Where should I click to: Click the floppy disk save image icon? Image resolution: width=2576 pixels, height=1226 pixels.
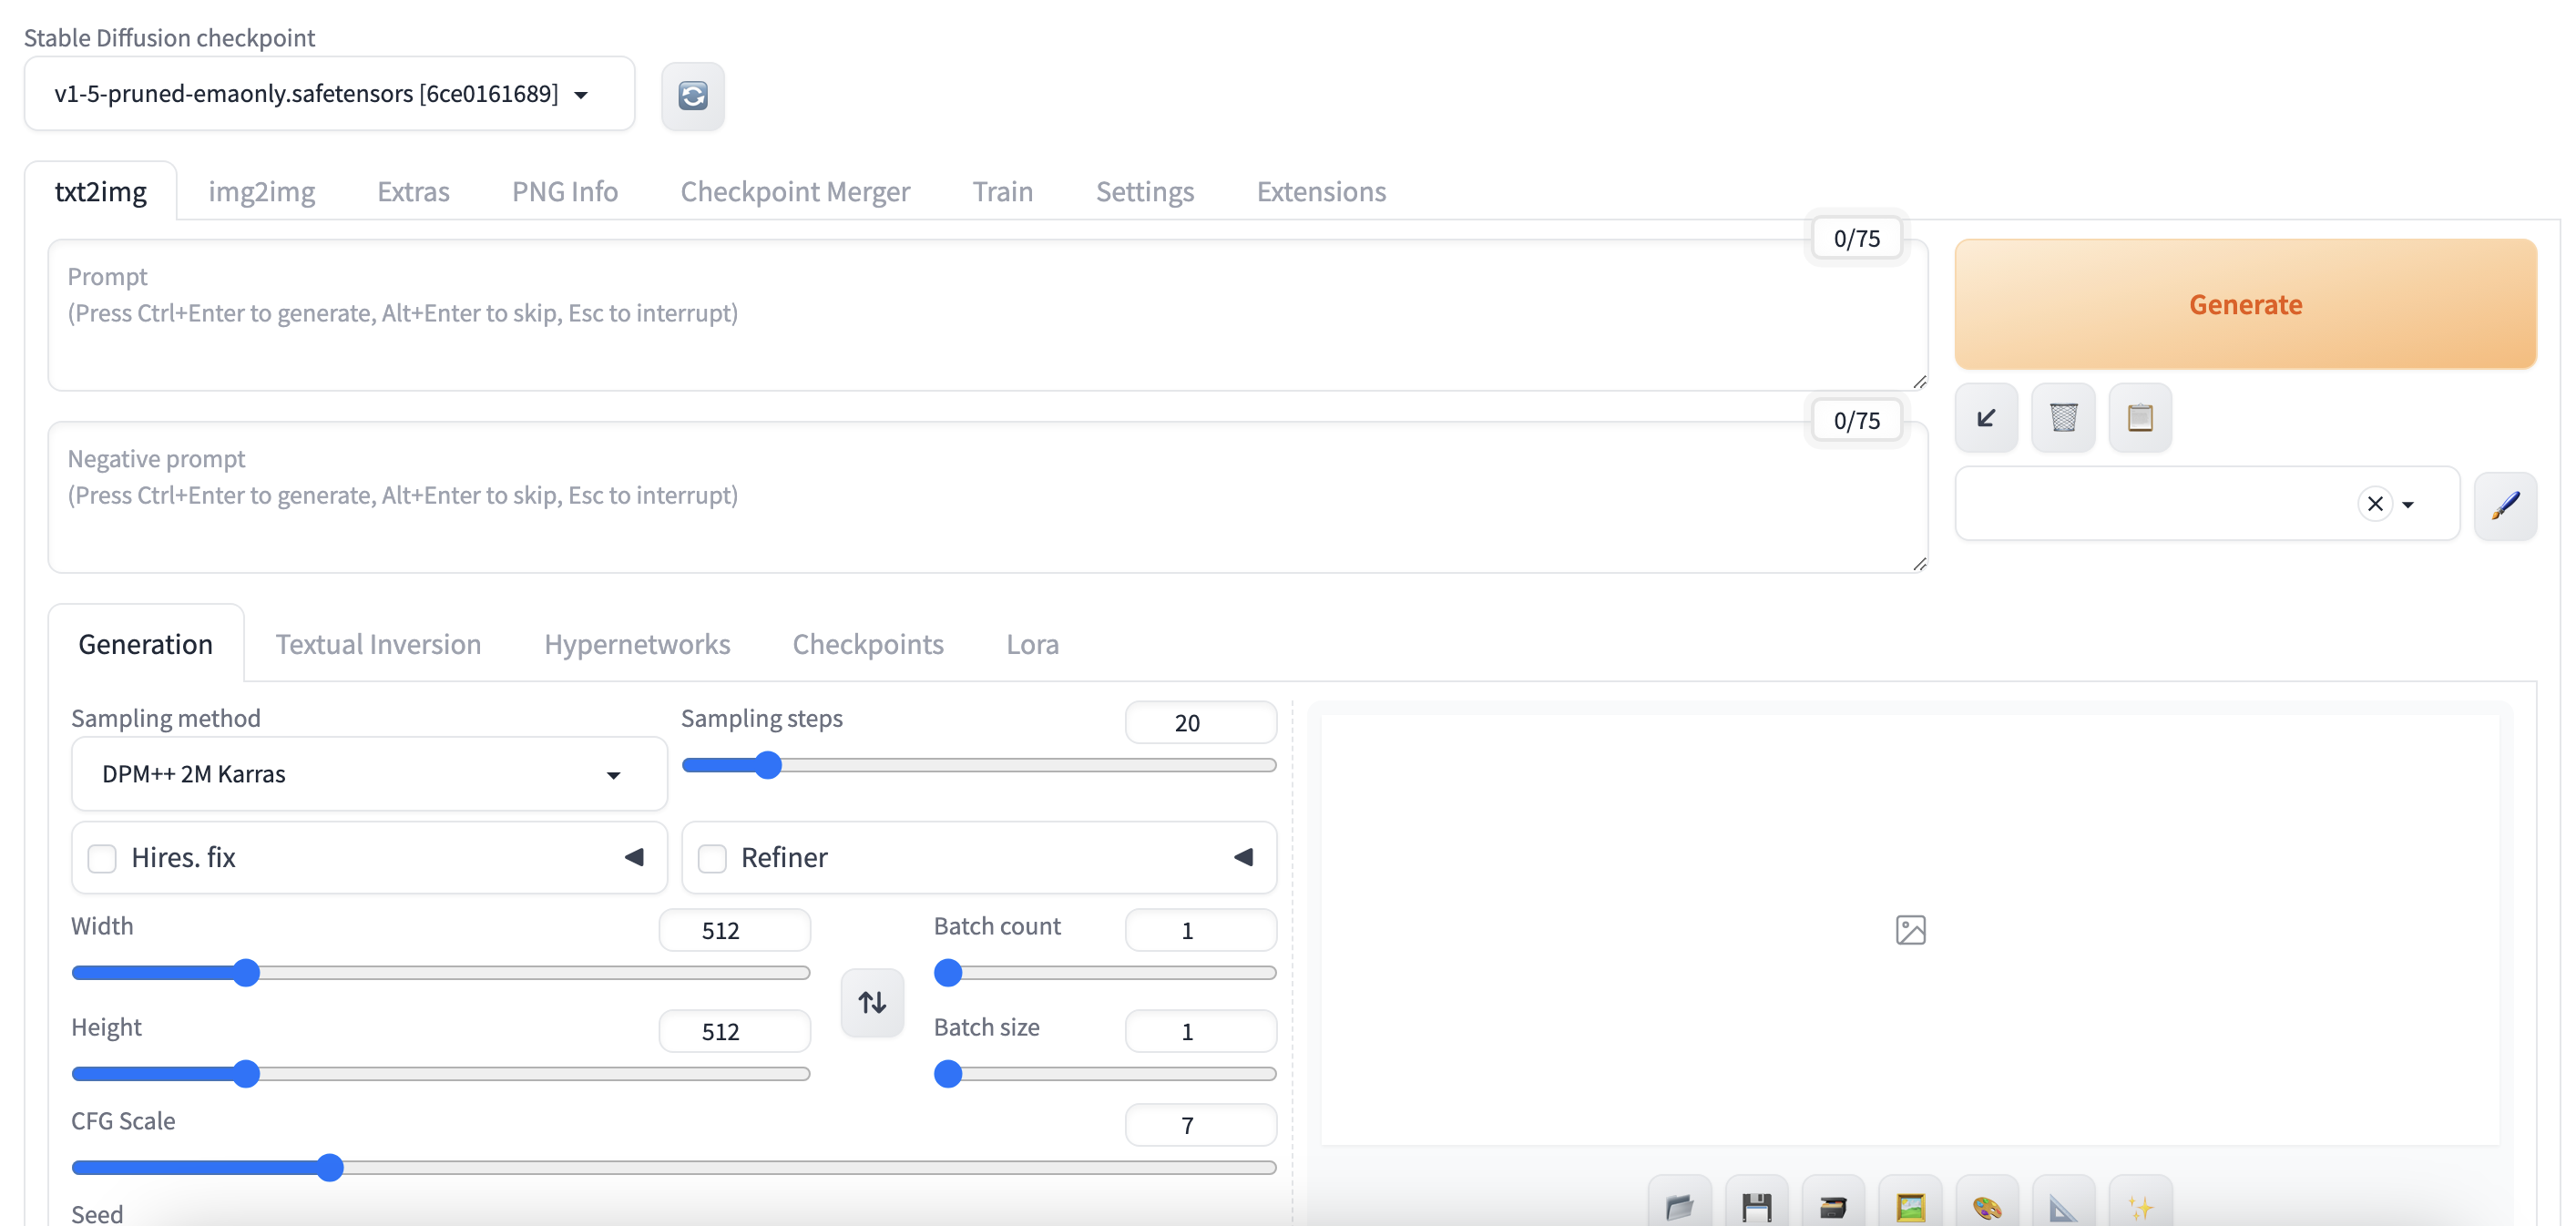pyautogui.click(x=1756, y=1206)
